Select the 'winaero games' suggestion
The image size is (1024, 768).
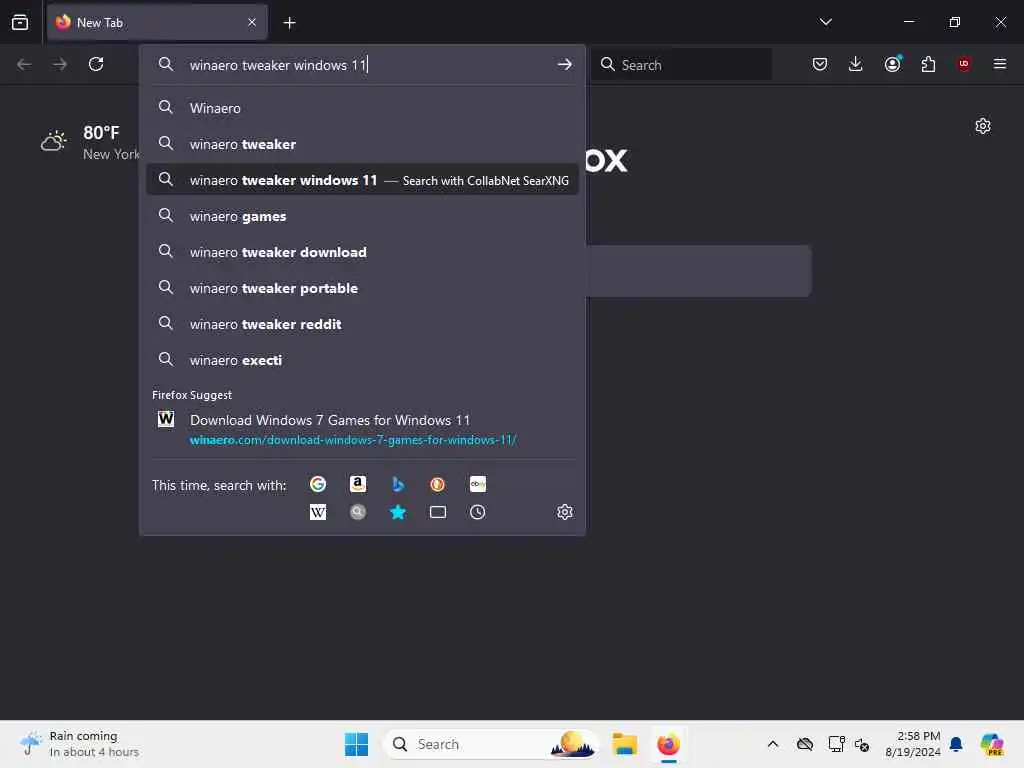click(362, 216)
